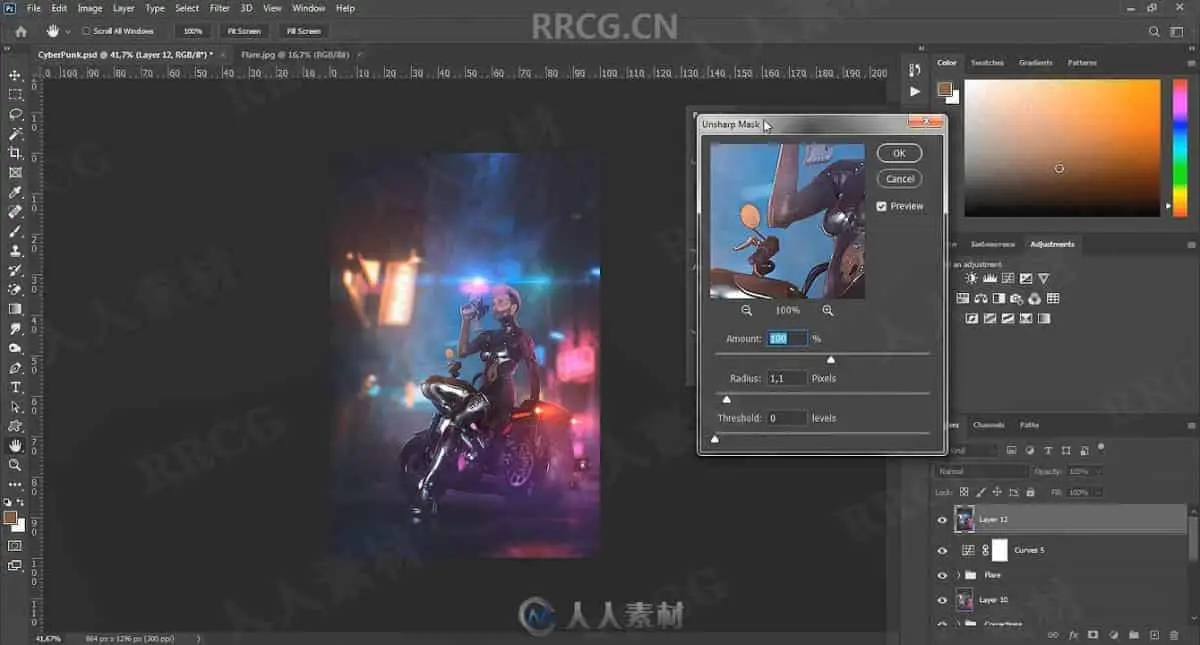
Task: Select the Horizontal Type tool
Action: (15, 387)
